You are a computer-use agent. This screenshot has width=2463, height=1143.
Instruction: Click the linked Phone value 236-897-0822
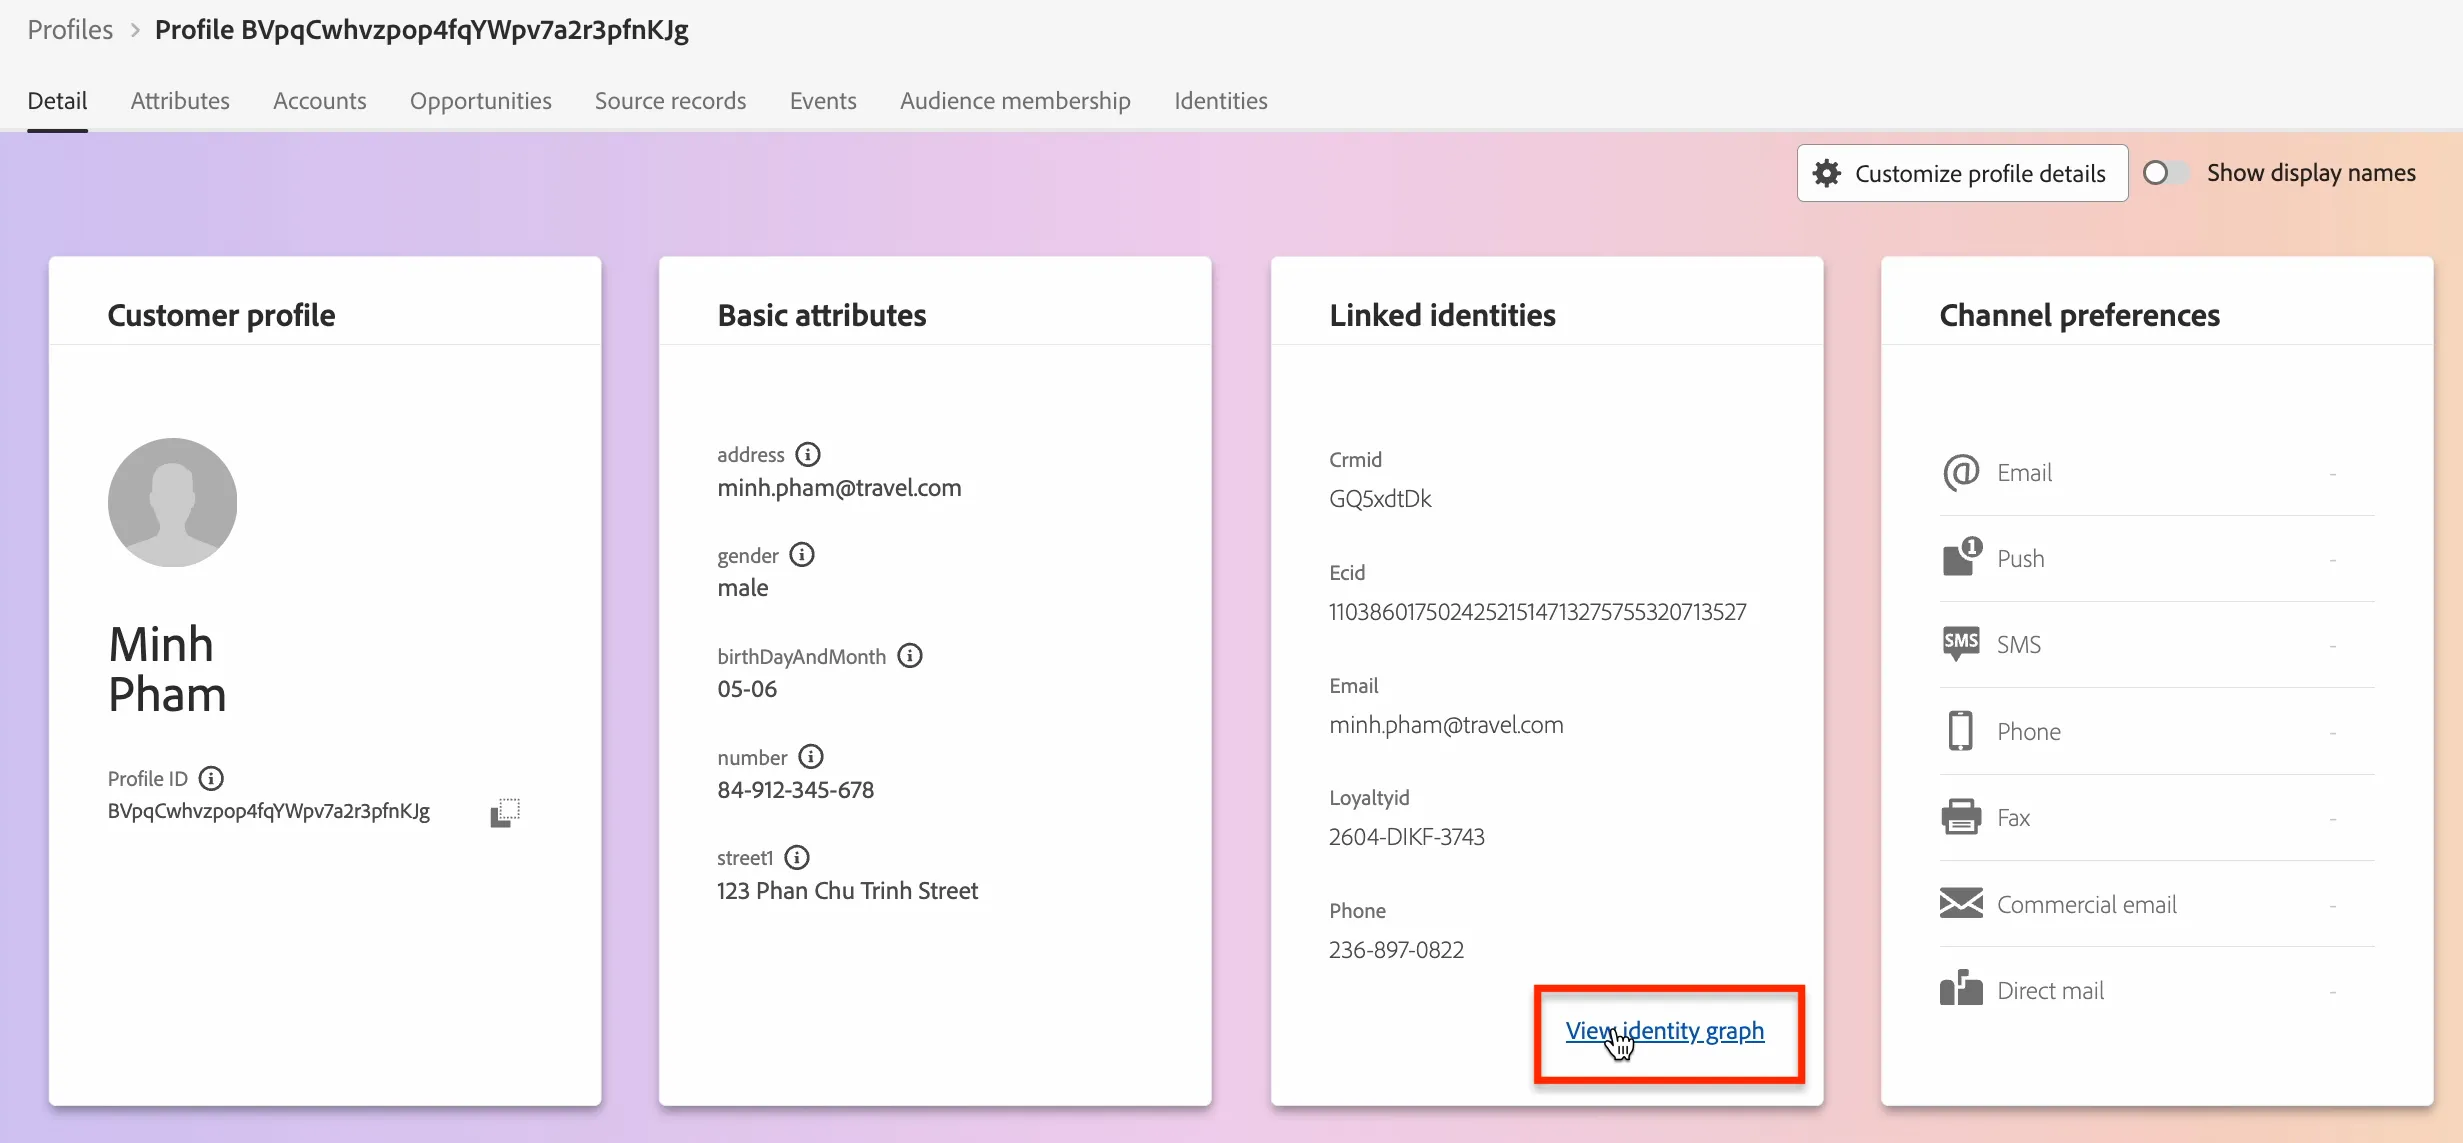(1396, 950)
